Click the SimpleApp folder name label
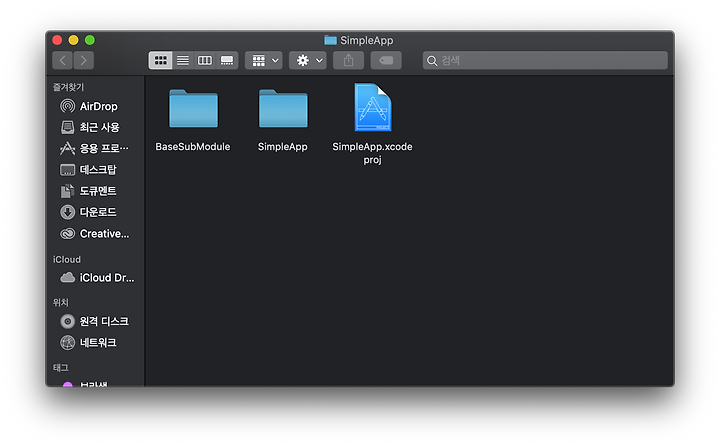This screenshot has height=447, width=720. click(x=282, y=147)
